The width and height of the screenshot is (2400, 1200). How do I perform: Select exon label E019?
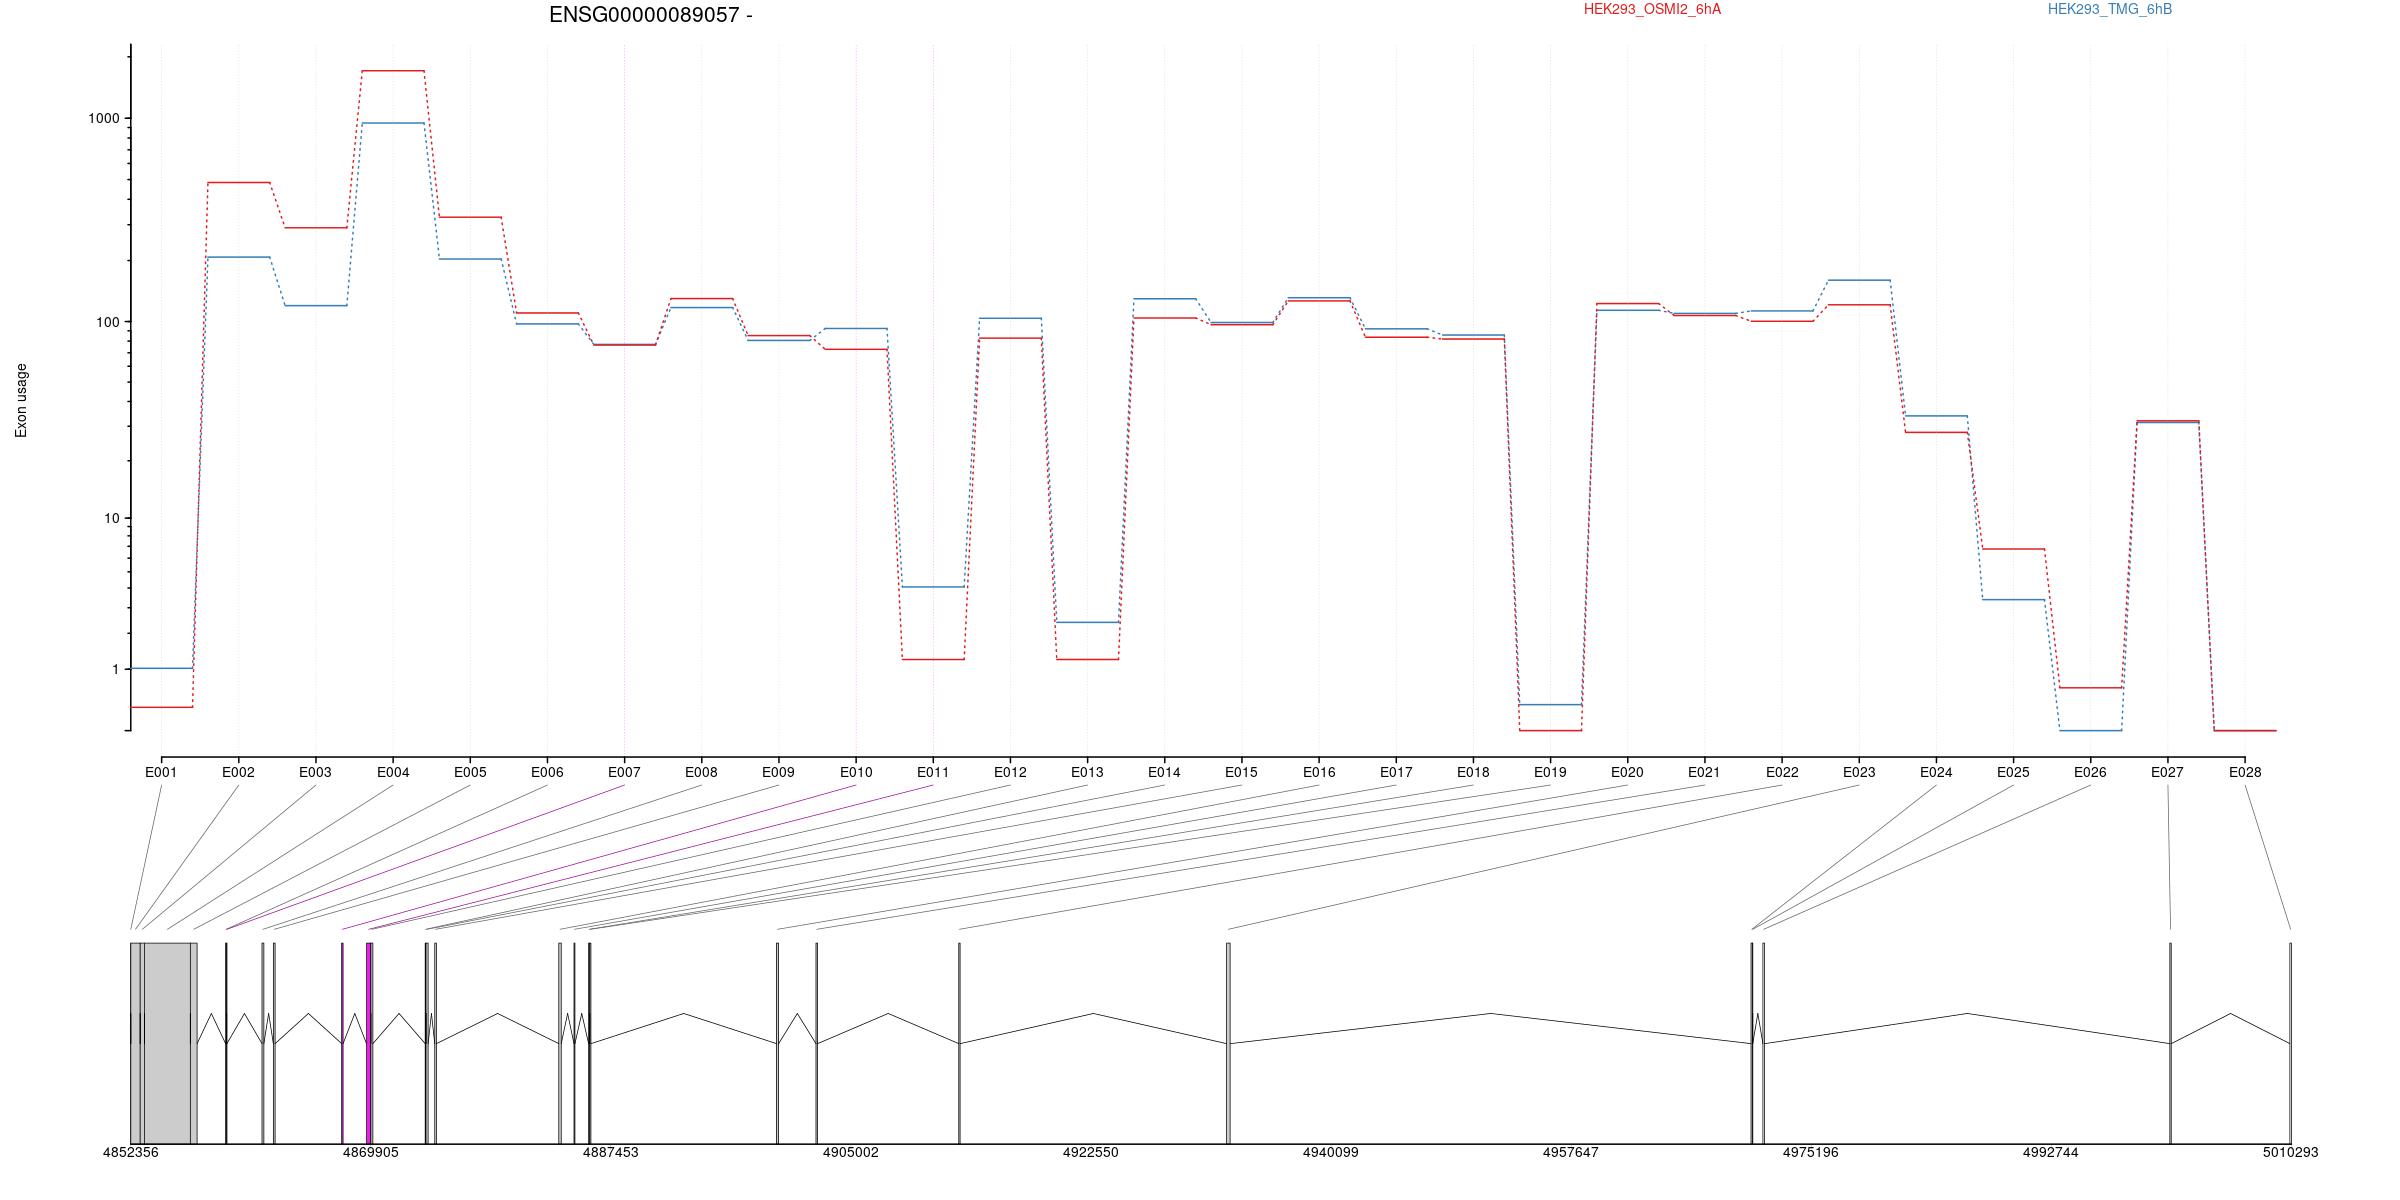pos(1550,772)
